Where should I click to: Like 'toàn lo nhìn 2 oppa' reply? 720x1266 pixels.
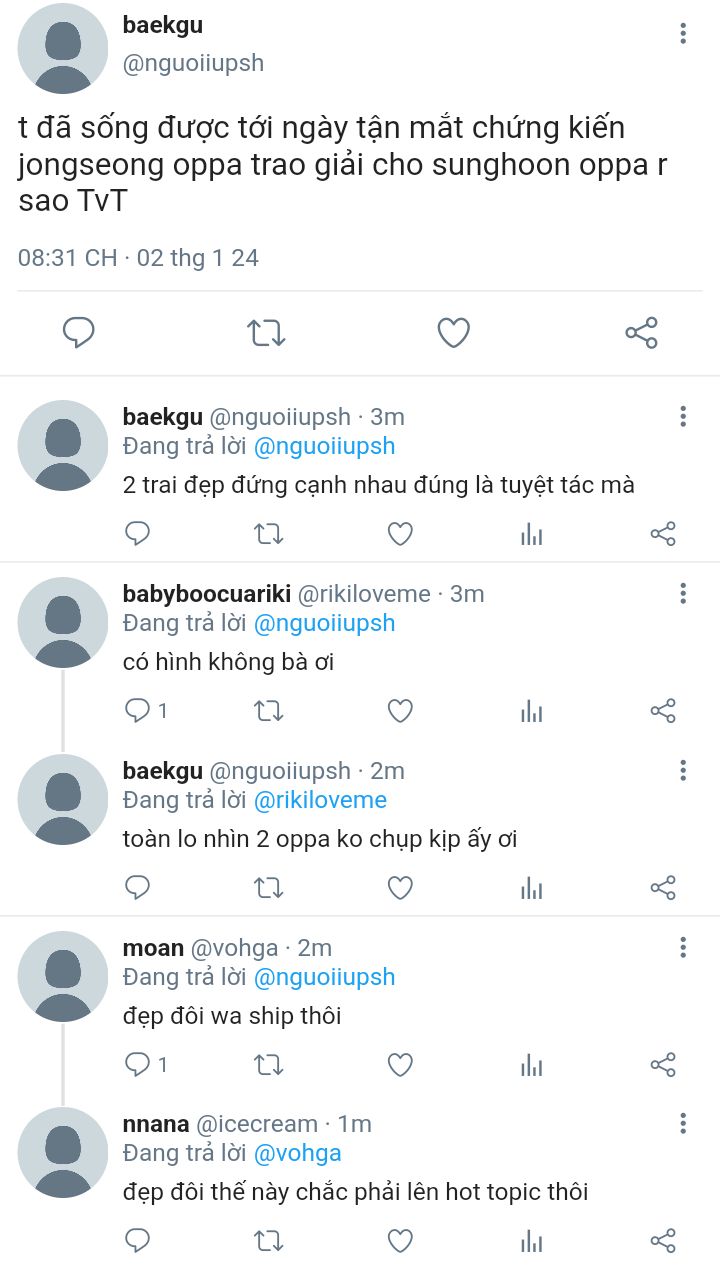pyautogui.click(x=400, y=888)
